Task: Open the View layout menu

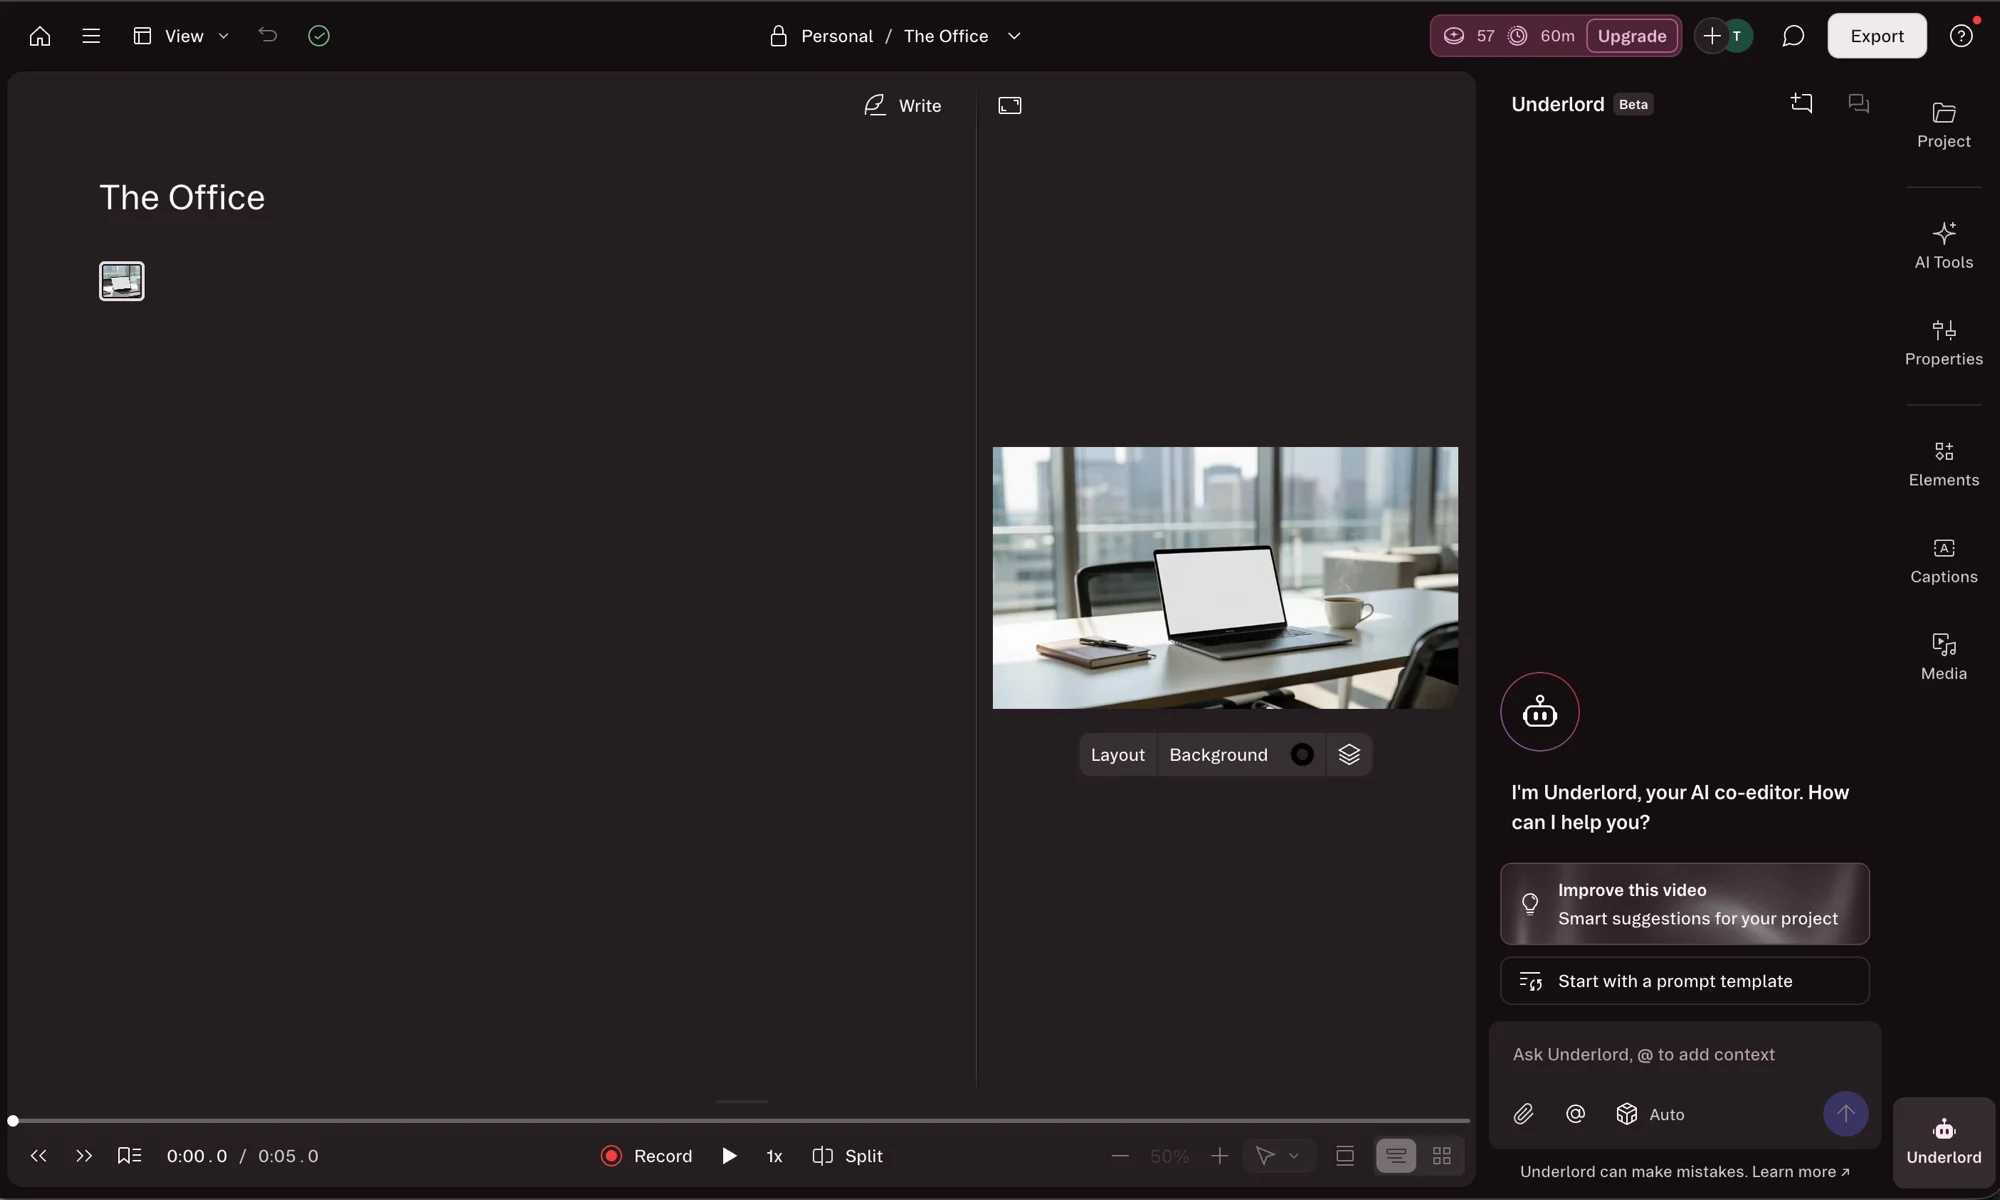Action: click(x=181, y=36)
